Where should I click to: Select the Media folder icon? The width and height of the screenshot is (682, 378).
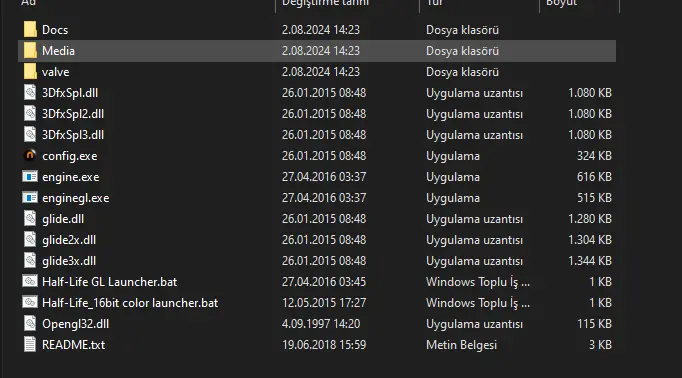pyautogui.click(x=30, y=50)
